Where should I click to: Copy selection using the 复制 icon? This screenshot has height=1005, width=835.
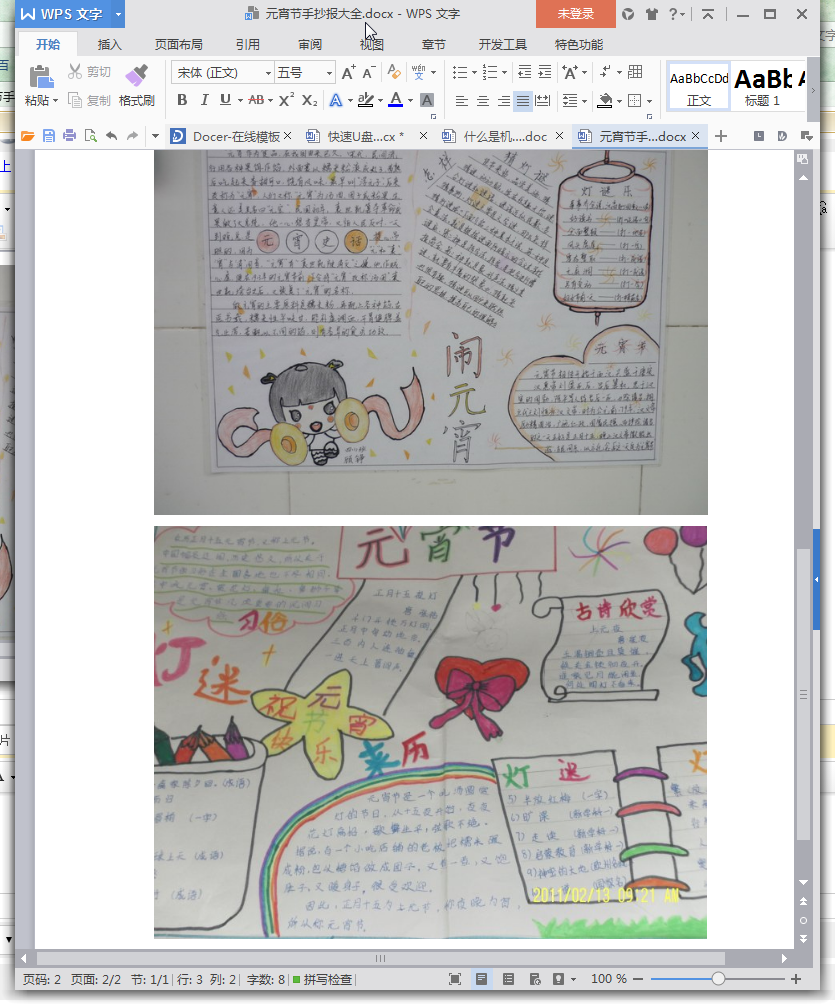pyautogui.click(x=75, y=100)
